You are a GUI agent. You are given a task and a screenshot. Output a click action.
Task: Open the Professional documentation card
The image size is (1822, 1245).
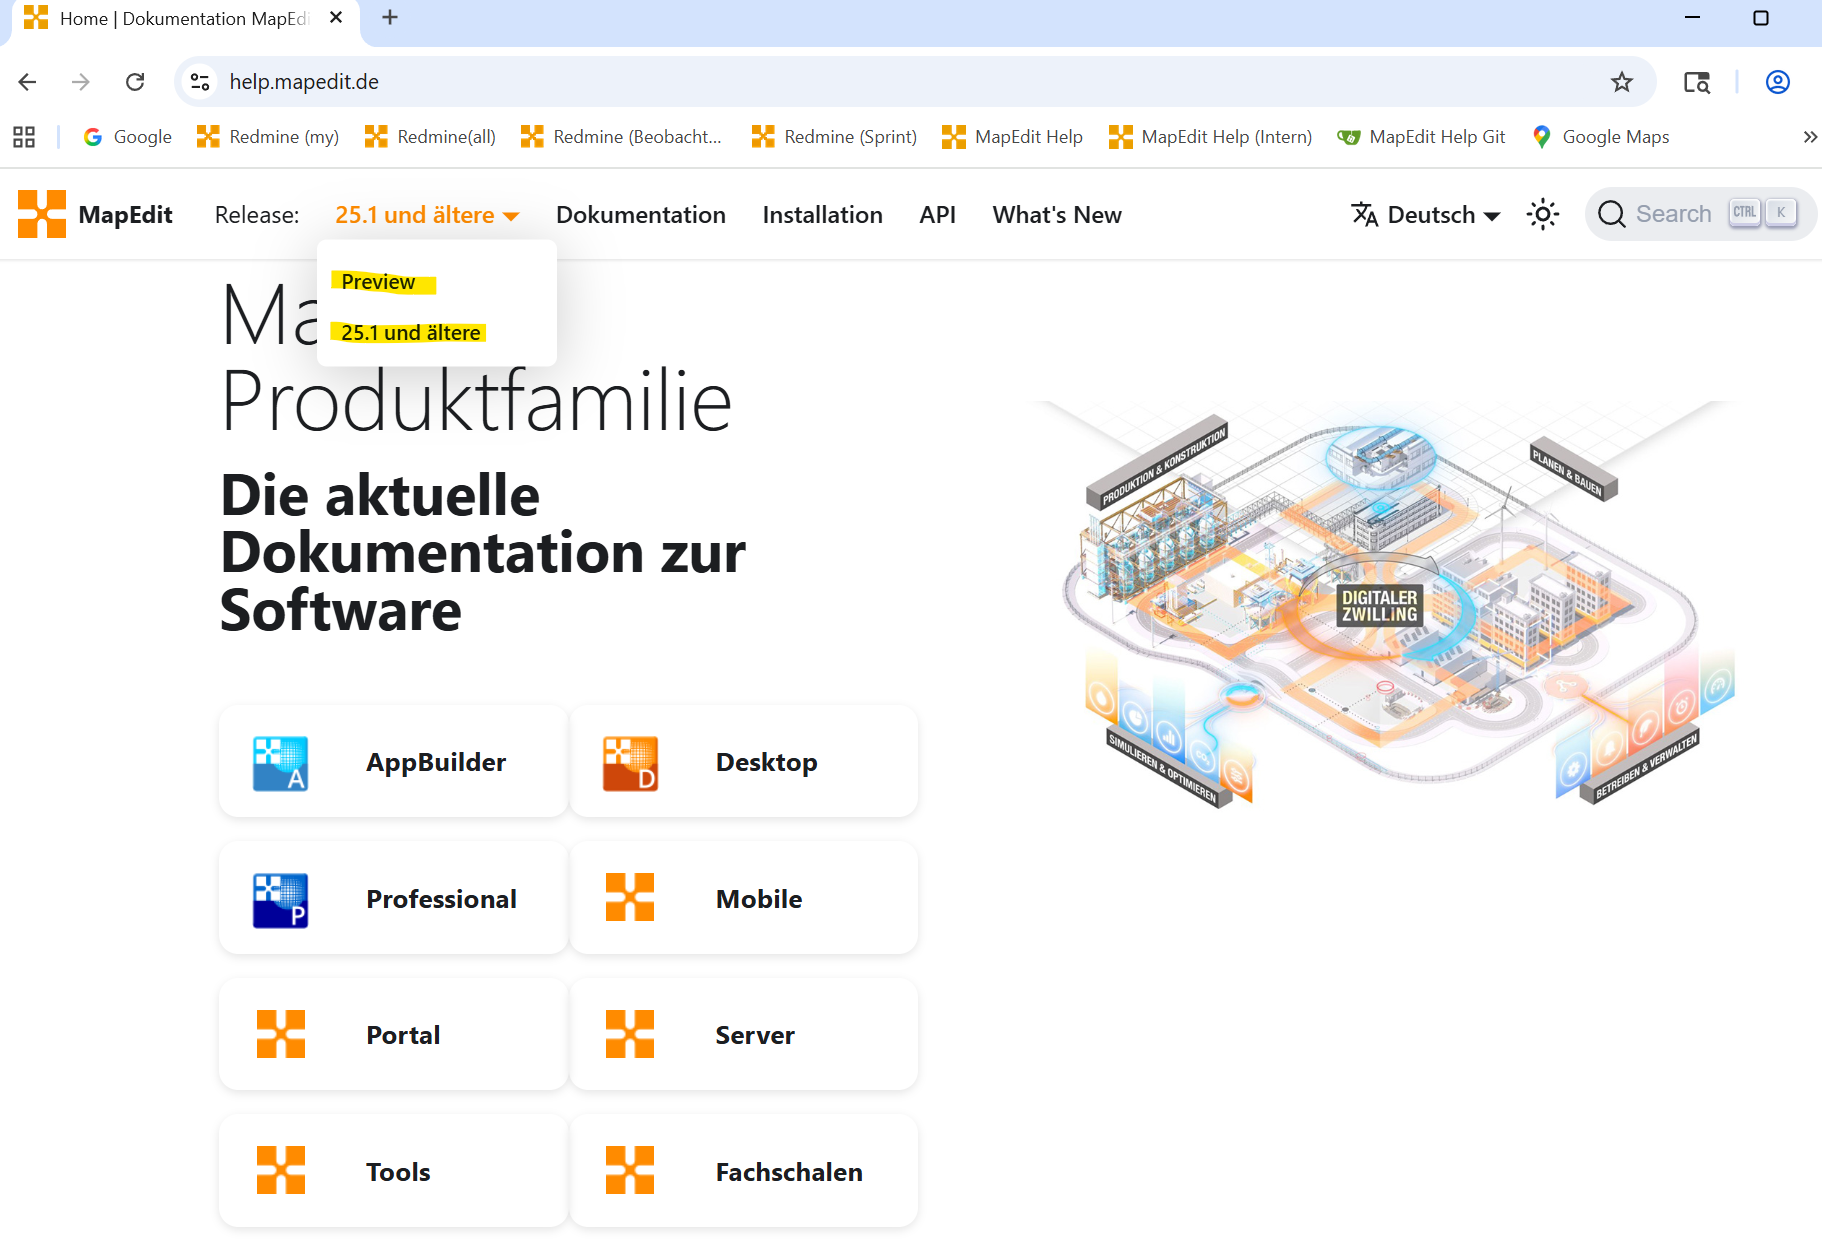point(393,898)
